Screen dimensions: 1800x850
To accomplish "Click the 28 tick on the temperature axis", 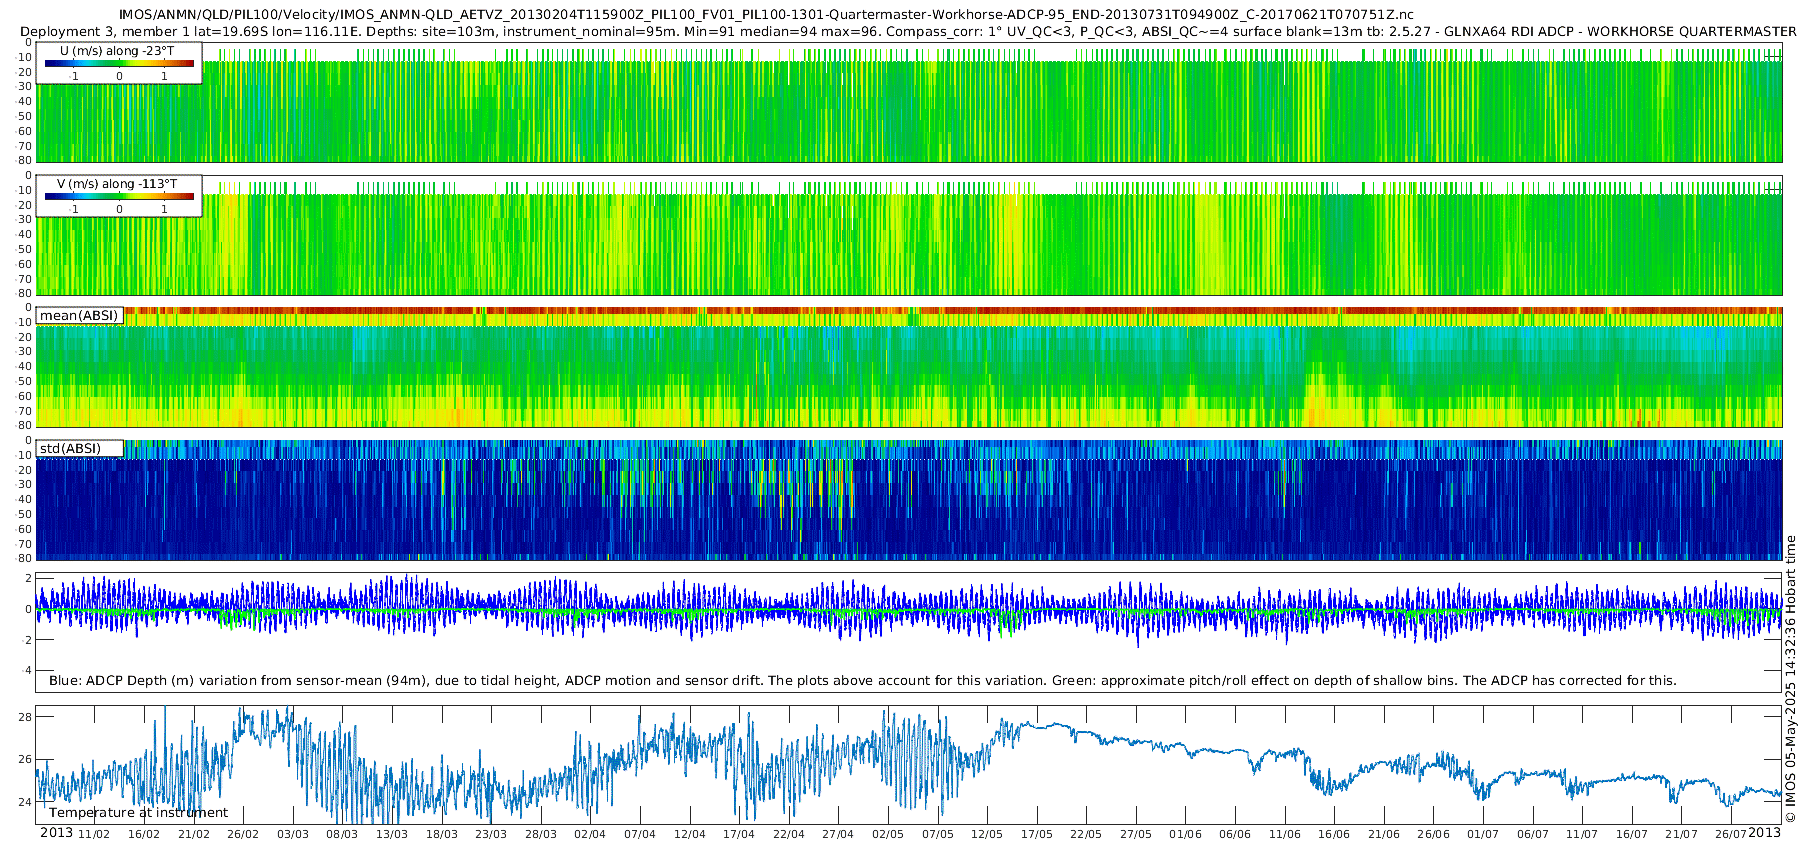I will pyautogui.click(x=26, y=717).
